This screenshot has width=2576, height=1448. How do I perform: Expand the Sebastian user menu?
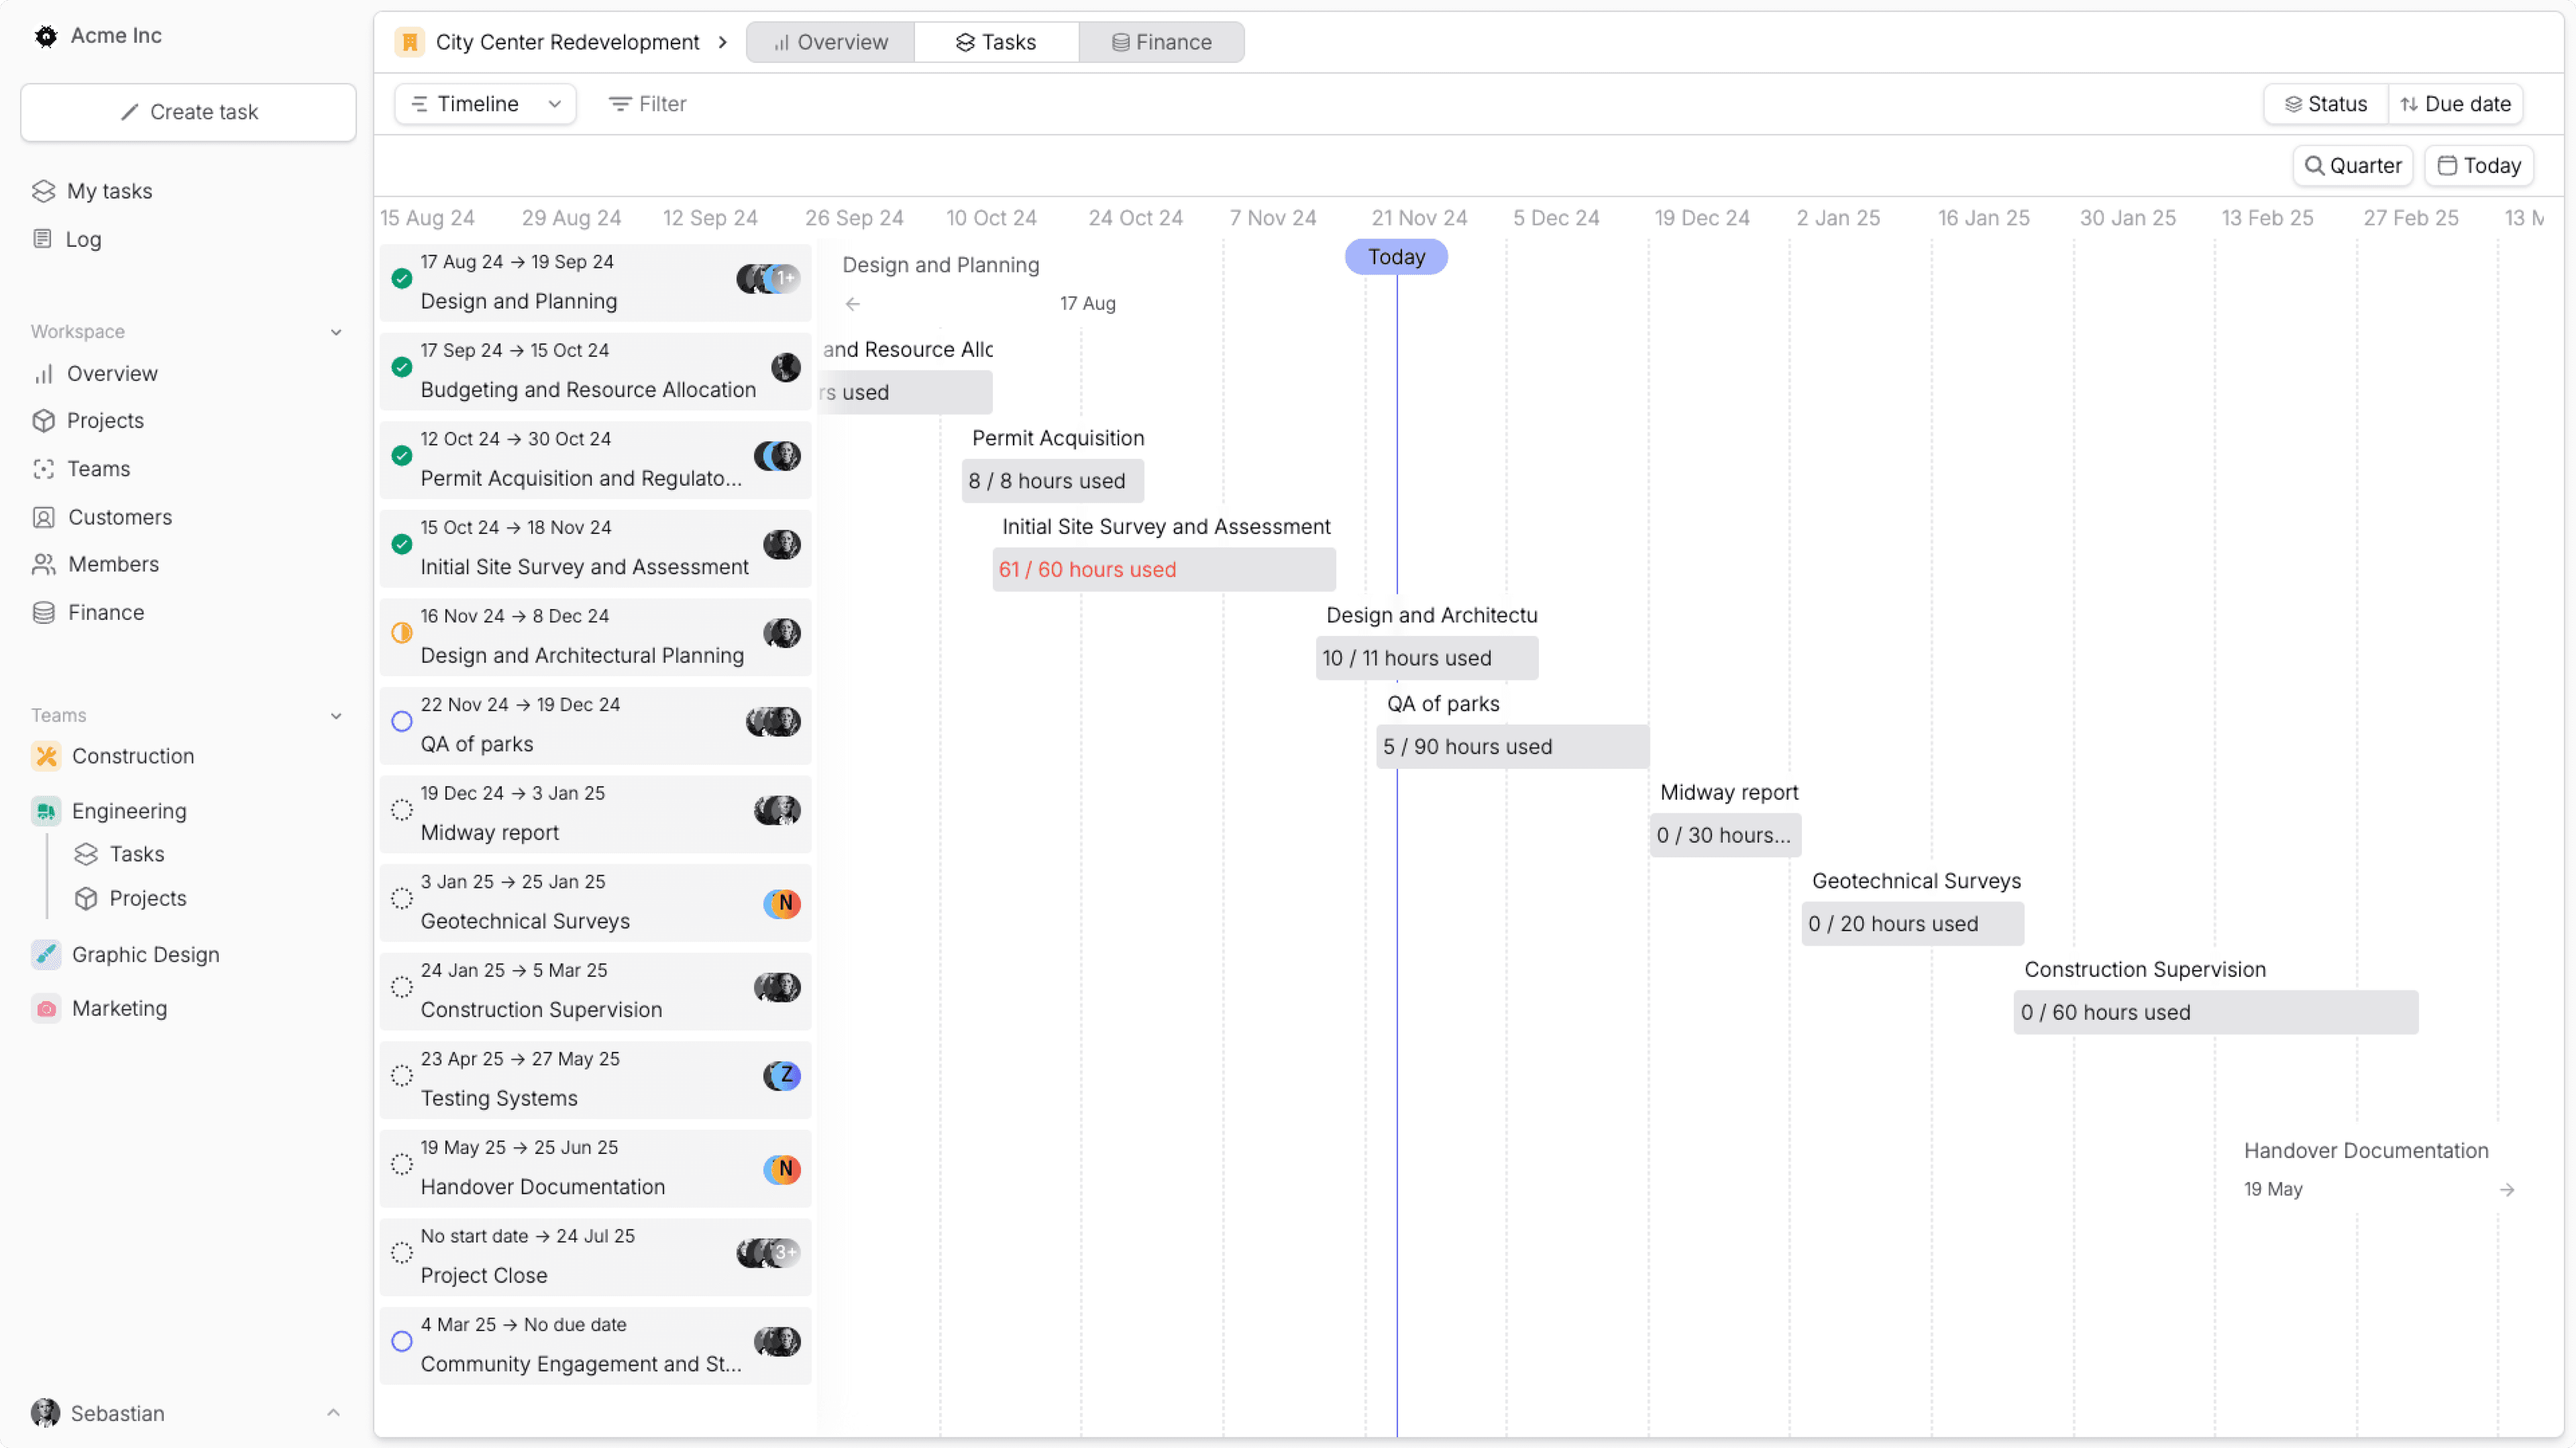334,1413
